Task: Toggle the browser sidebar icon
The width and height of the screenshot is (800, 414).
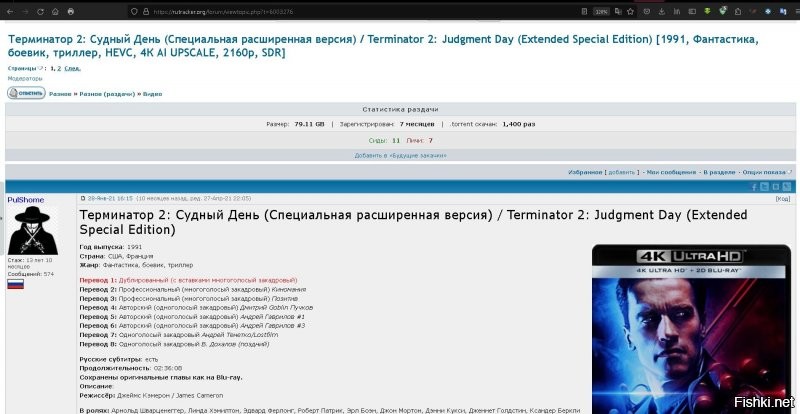Action: point(692,11)
